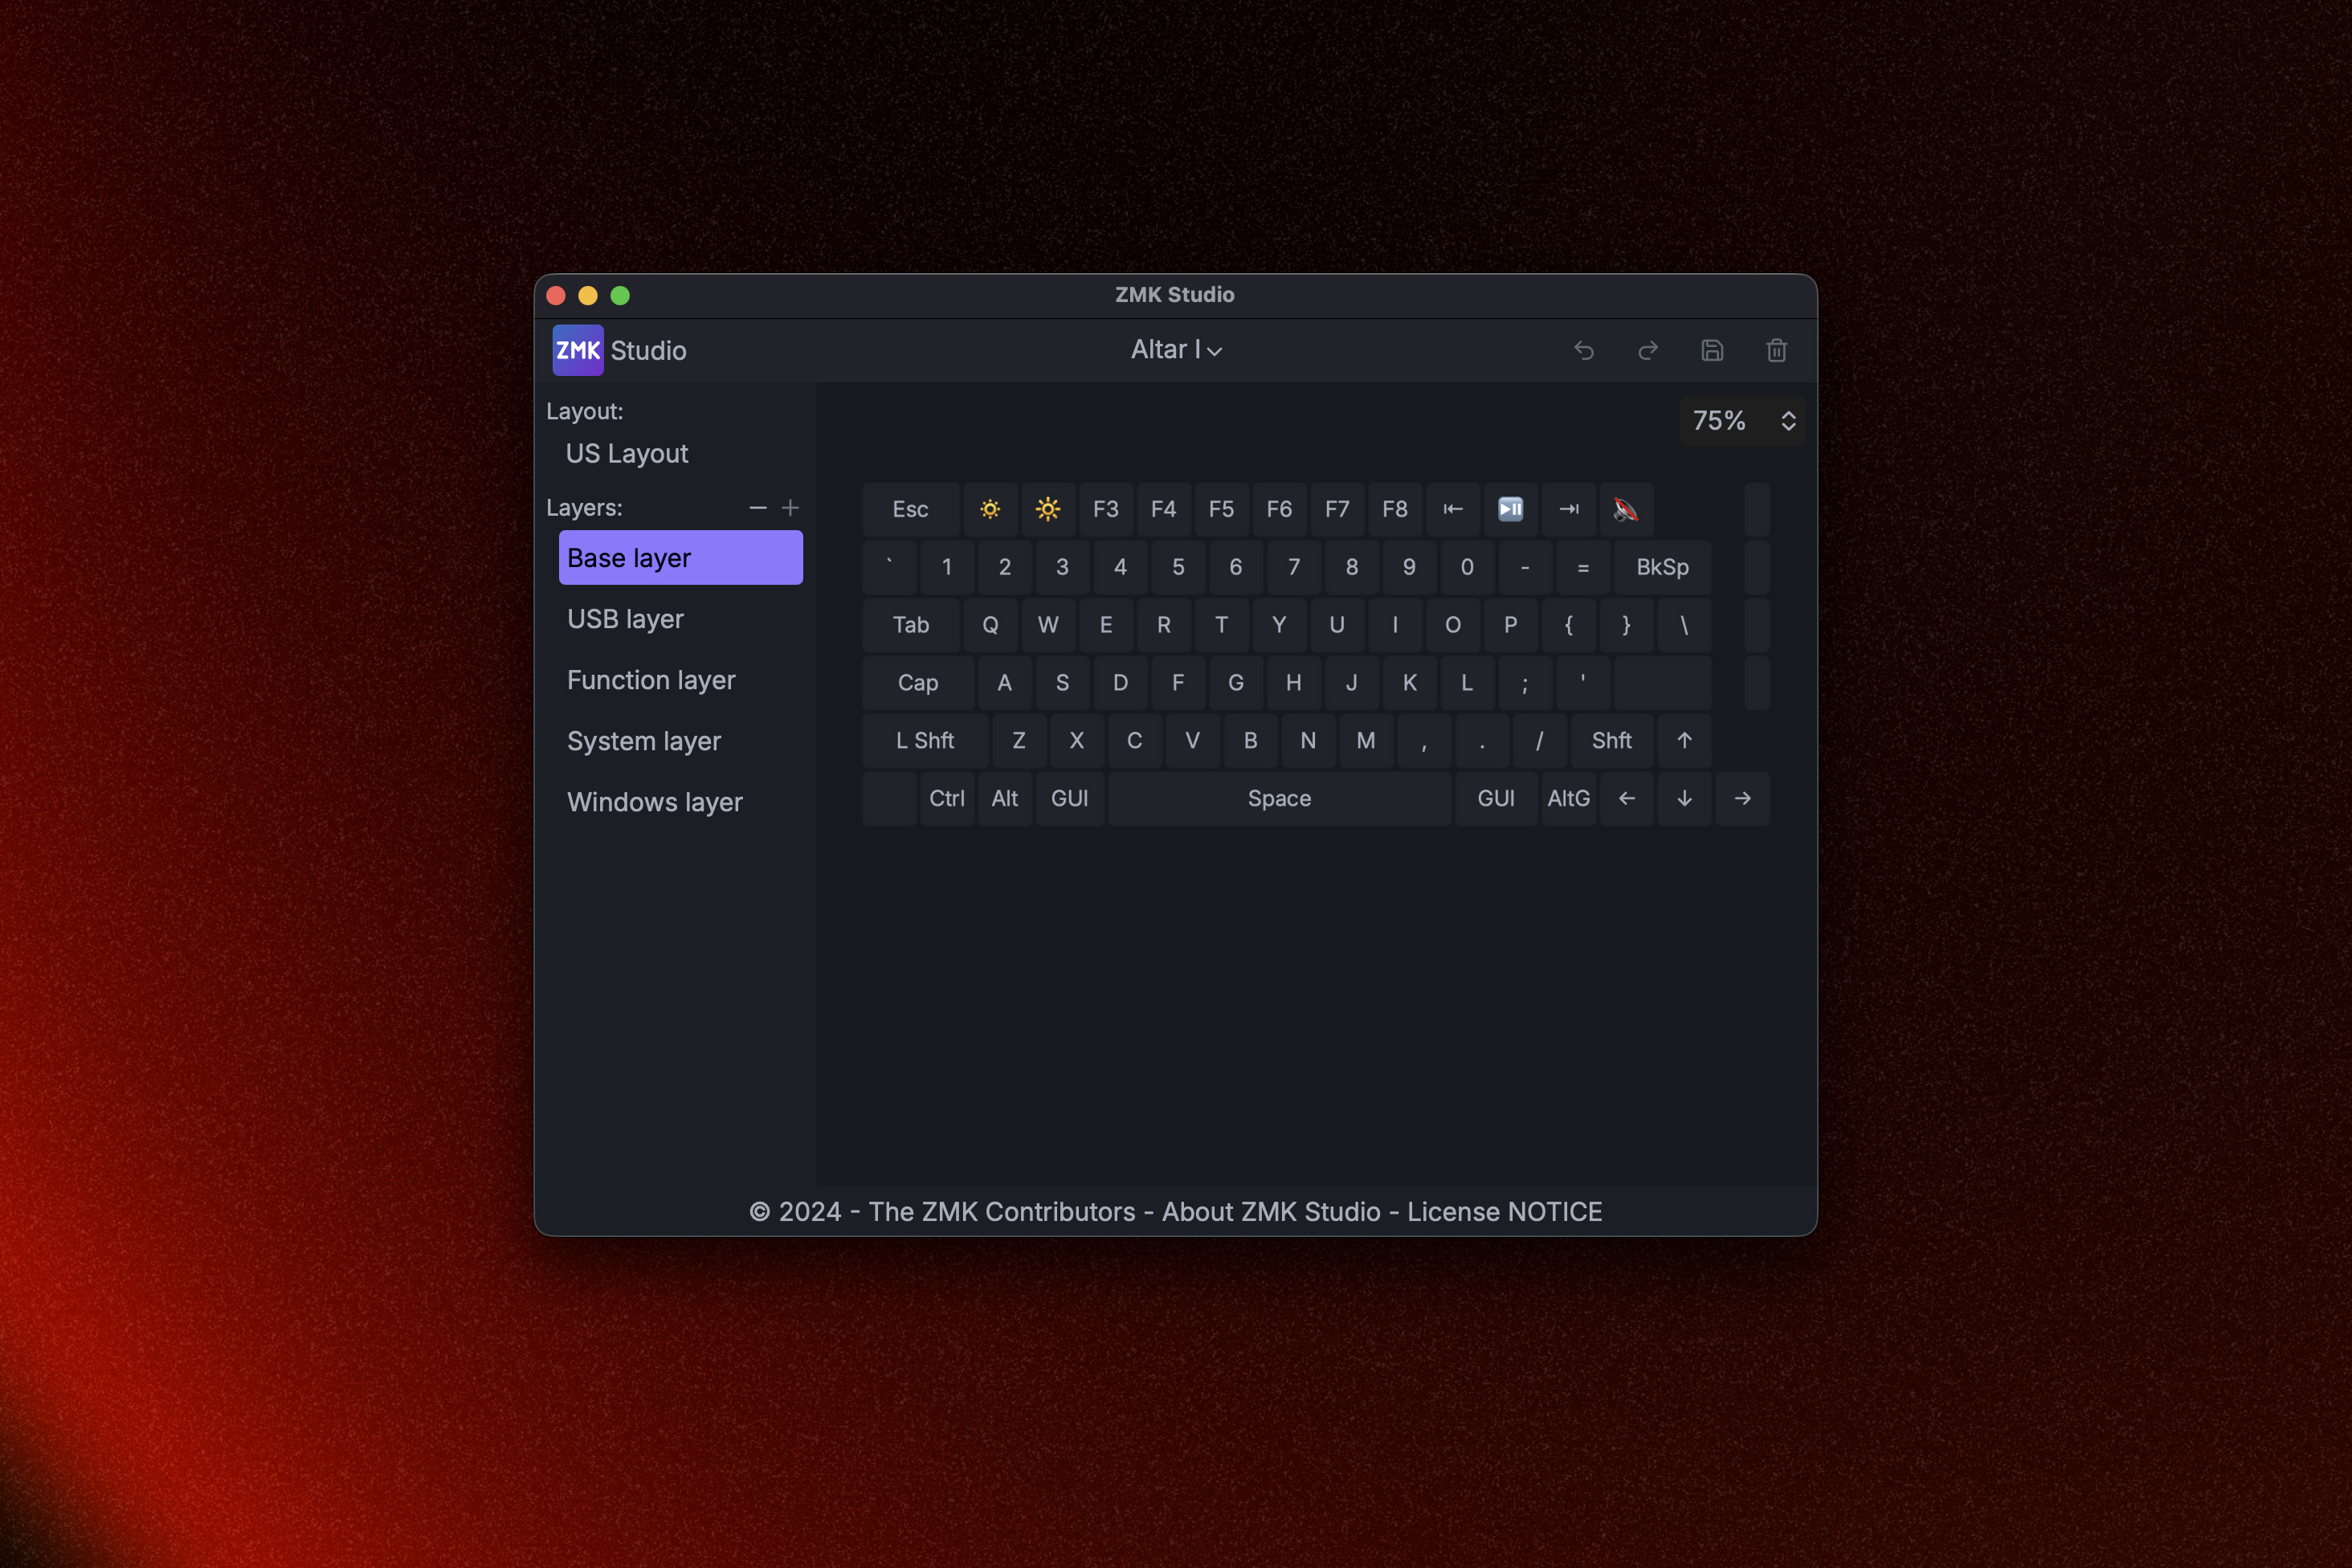The image size is (2352, 1568).
Task: Open About ZMK Studio link
Action: (1271, 1212)
